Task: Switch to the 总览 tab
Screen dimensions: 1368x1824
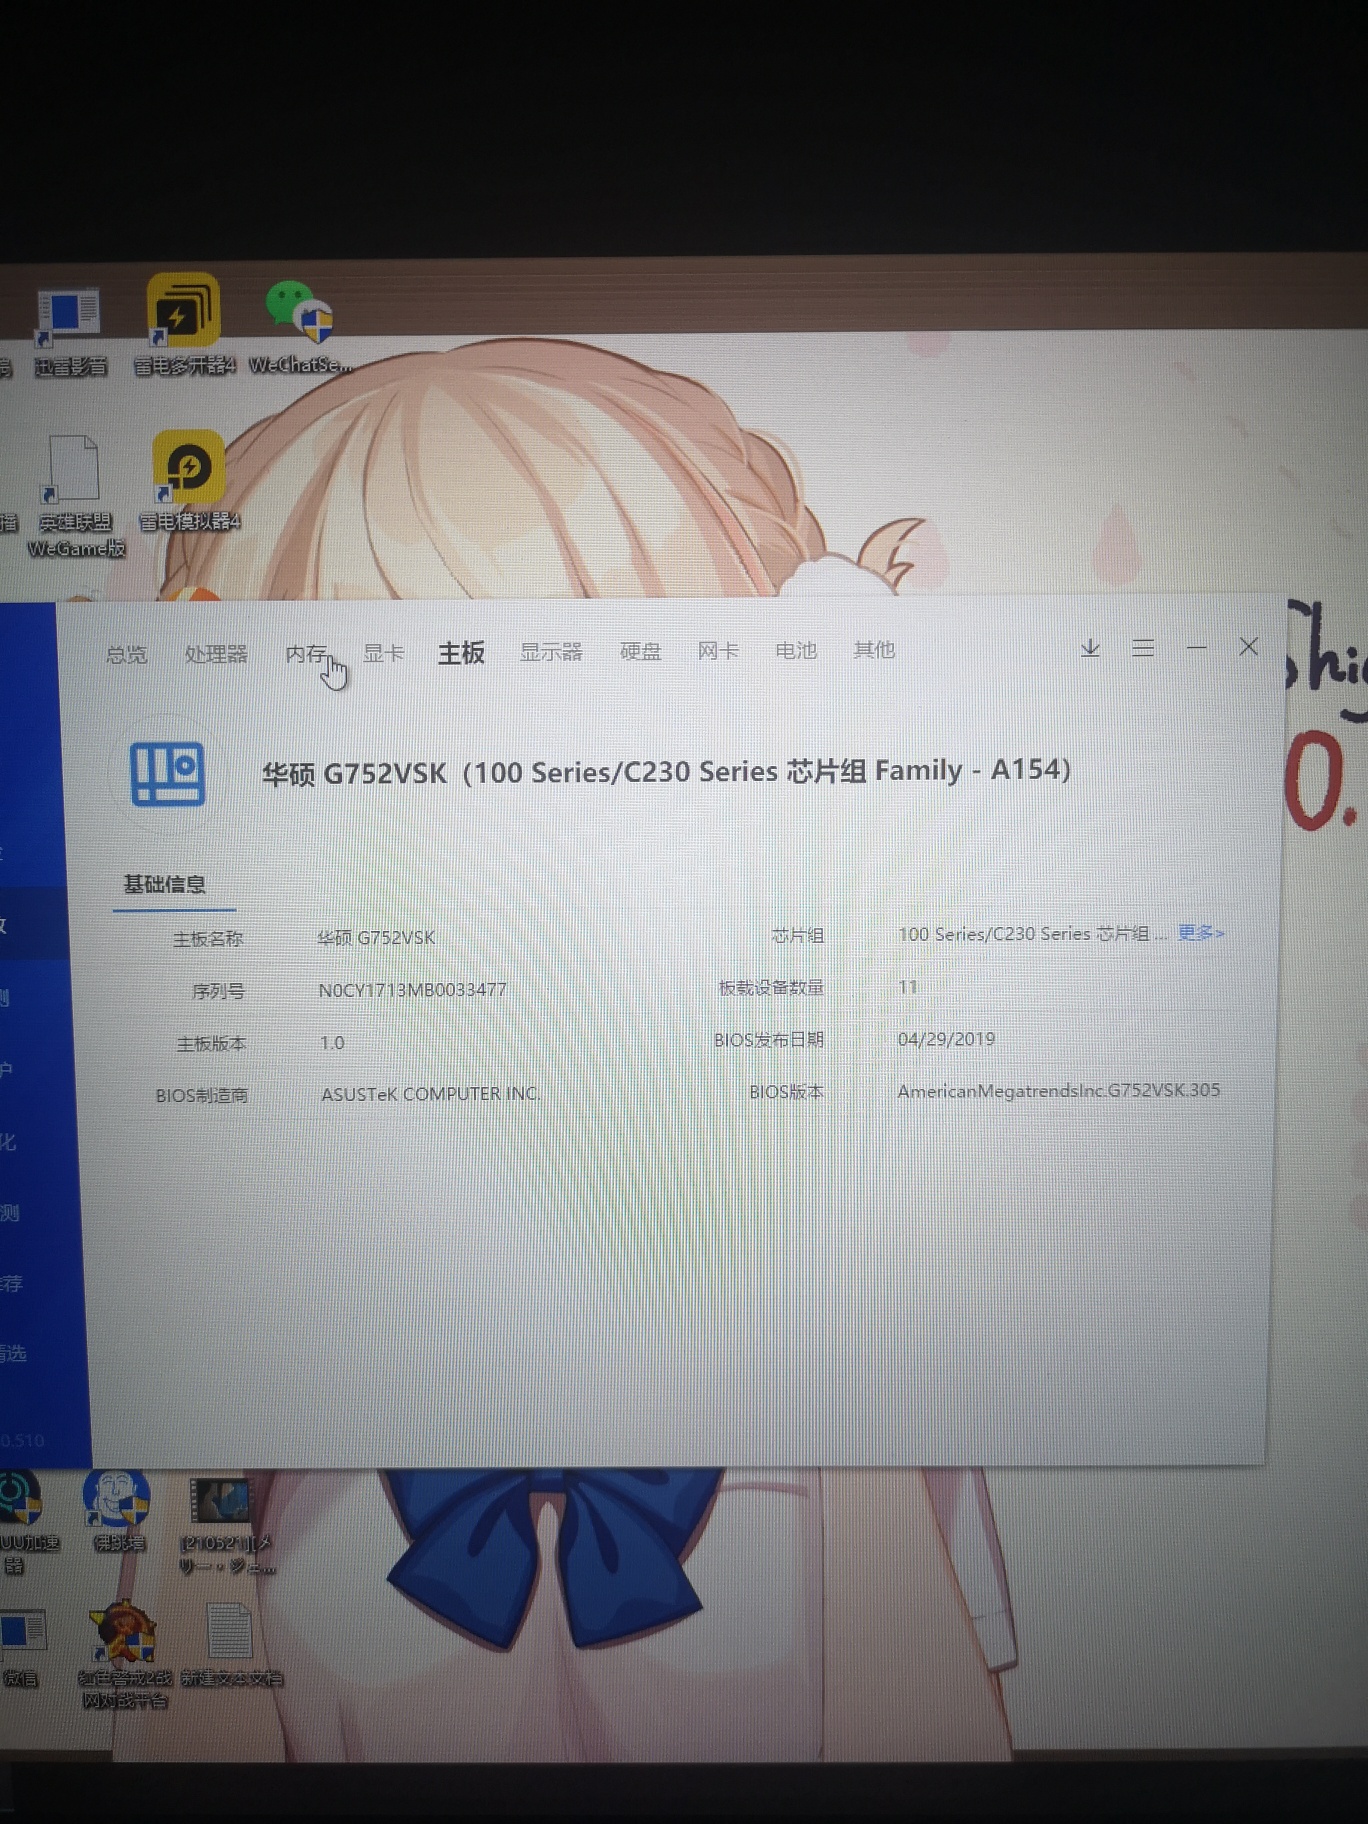Action: tap(127, 655)
